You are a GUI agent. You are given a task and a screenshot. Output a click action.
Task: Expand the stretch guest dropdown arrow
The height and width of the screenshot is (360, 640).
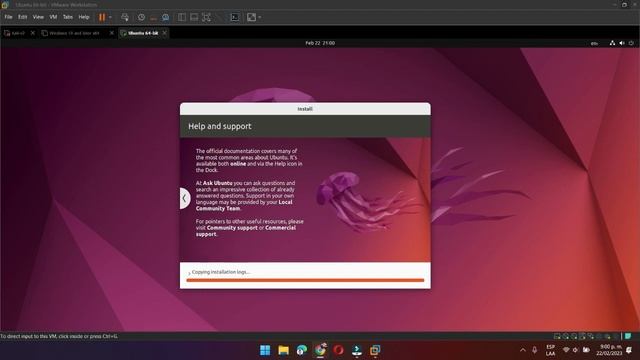pos(260,17)
